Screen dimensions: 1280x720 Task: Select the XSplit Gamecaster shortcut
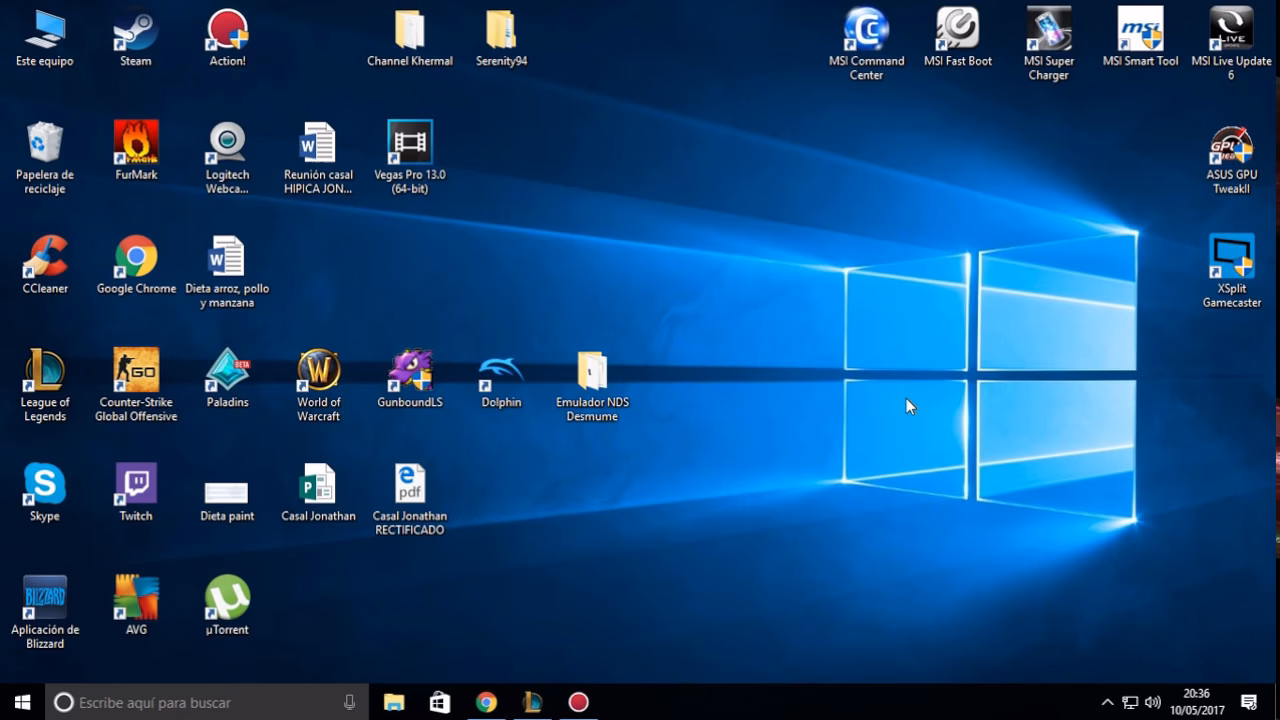[1232, 270]
